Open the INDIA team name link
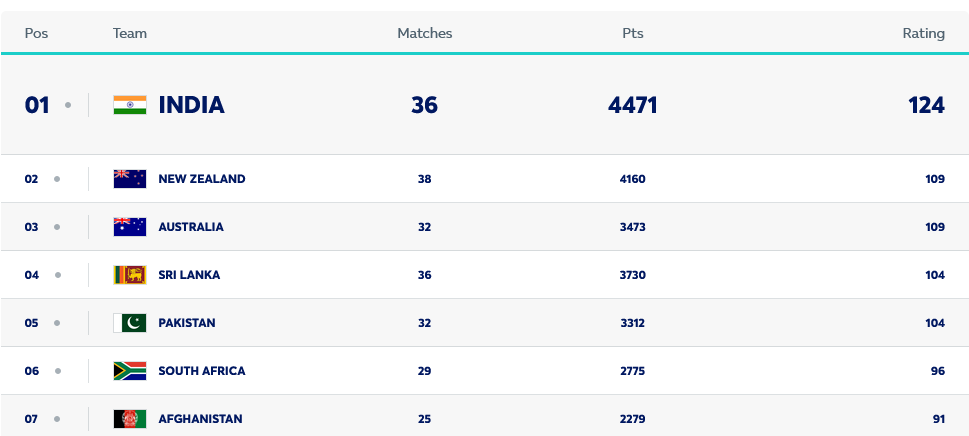This screenshot has height=436, width=969. 191,105
